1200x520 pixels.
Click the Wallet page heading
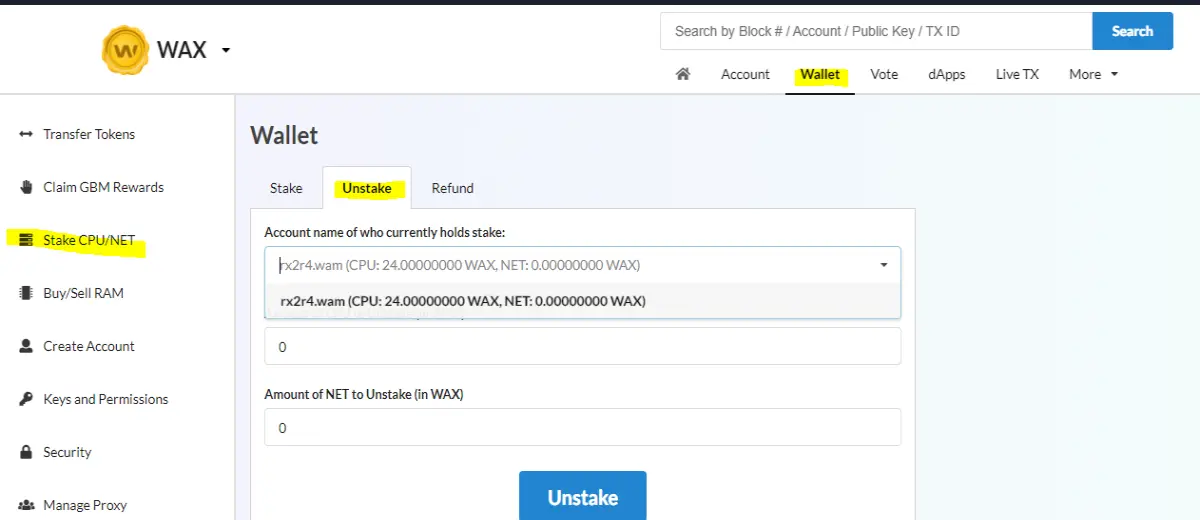pos(284,135)
